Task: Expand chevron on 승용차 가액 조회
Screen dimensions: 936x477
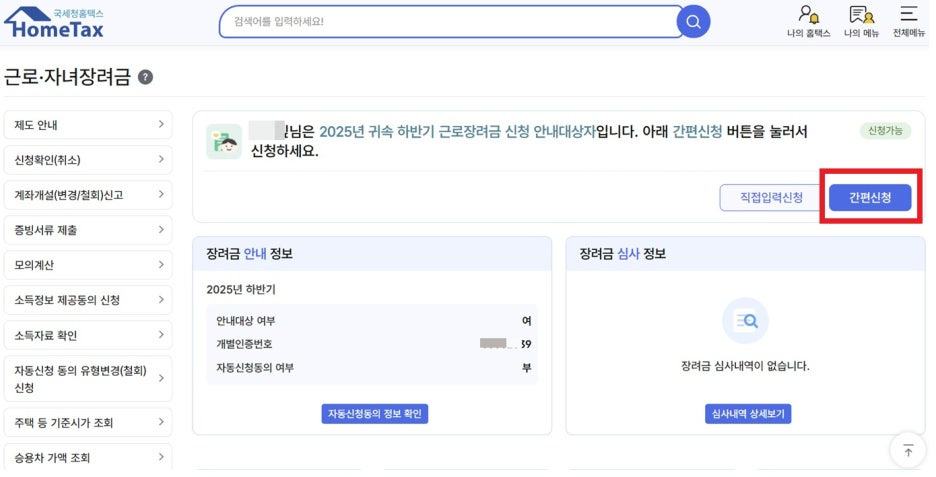Action: (161, 457)
